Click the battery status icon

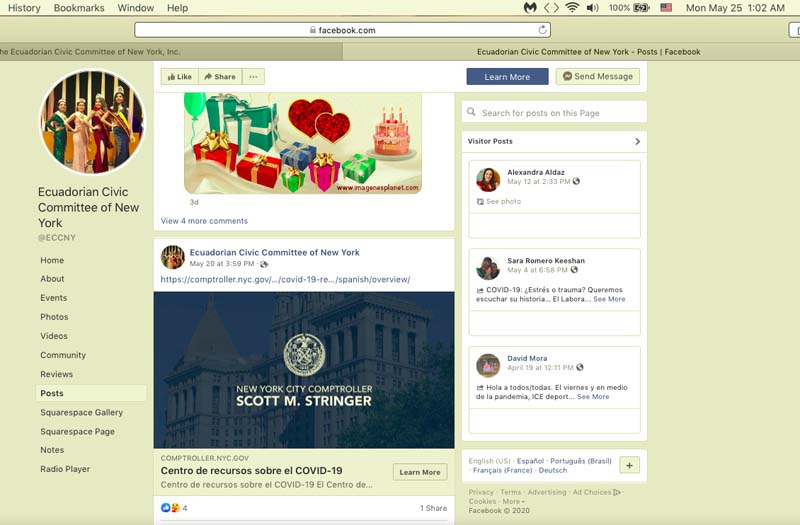pos(641,8)
